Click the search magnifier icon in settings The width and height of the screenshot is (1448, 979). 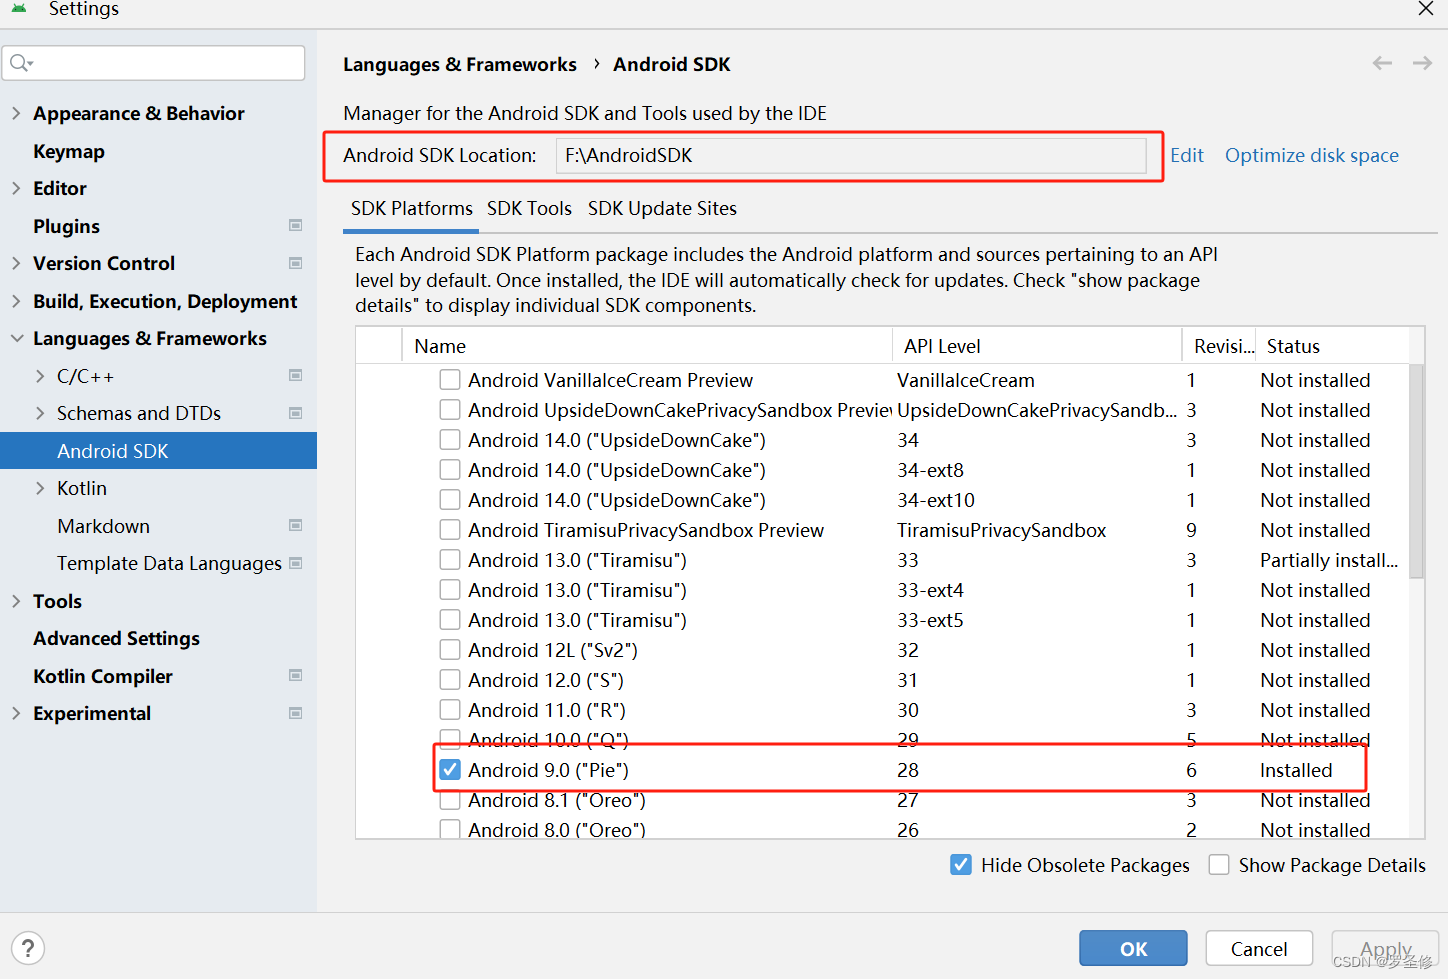pos(19,63)
